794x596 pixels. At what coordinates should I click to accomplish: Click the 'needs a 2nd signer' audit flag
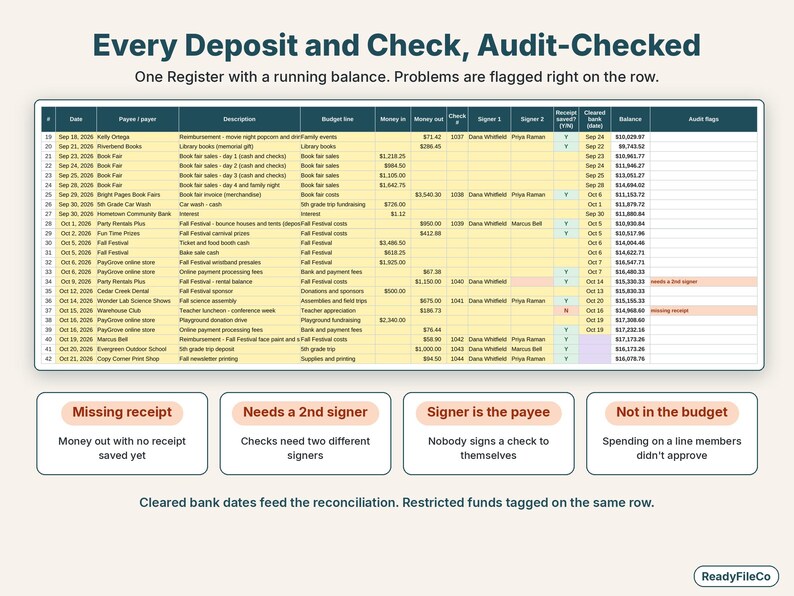[x=704, y=282]
